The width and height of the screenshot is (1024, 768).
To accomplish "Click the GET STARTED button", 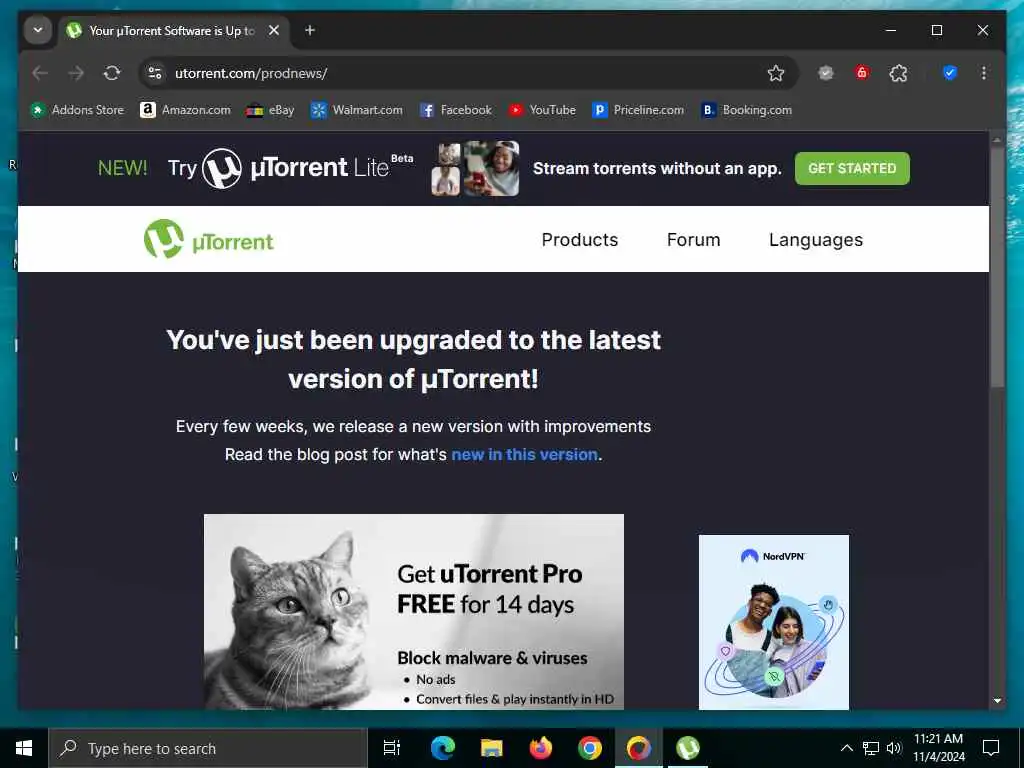I will (852, 168).
